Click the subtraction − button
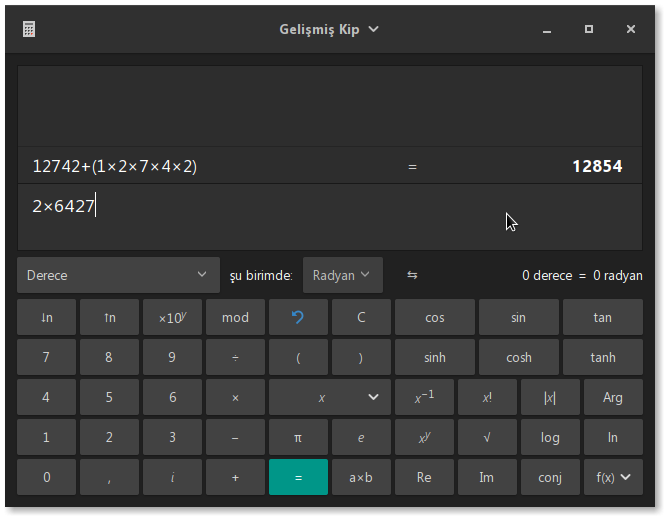The width and height of the screenshot is (664, 516). click(x=235, y=437)
